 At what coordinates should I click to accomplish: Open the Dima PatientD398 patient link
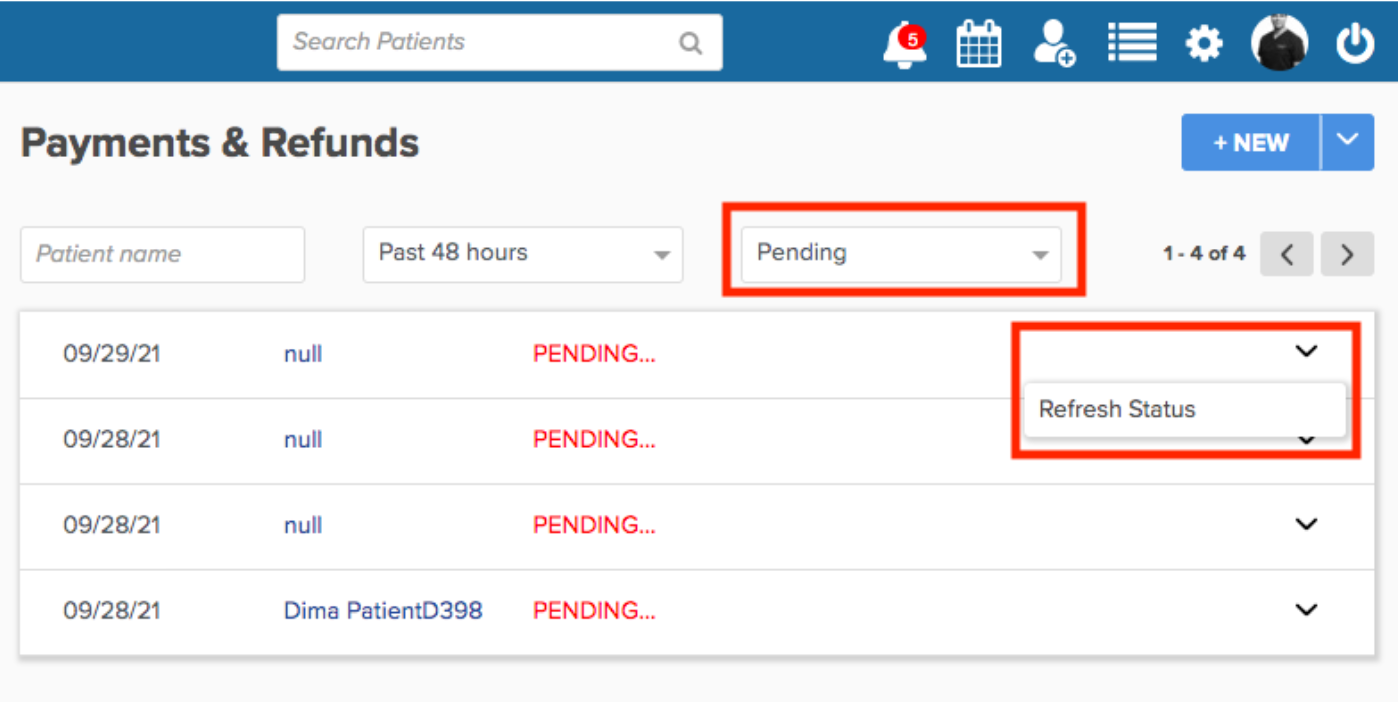pos(383,610)
